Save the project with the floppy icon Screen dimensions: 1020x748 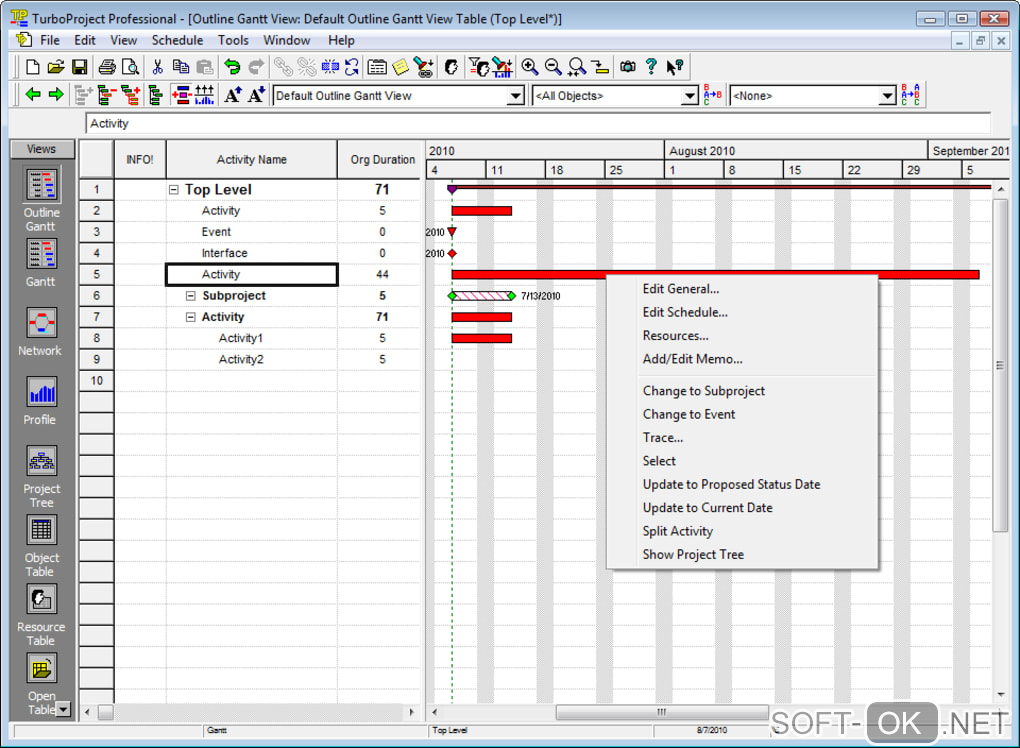(79, 66)
